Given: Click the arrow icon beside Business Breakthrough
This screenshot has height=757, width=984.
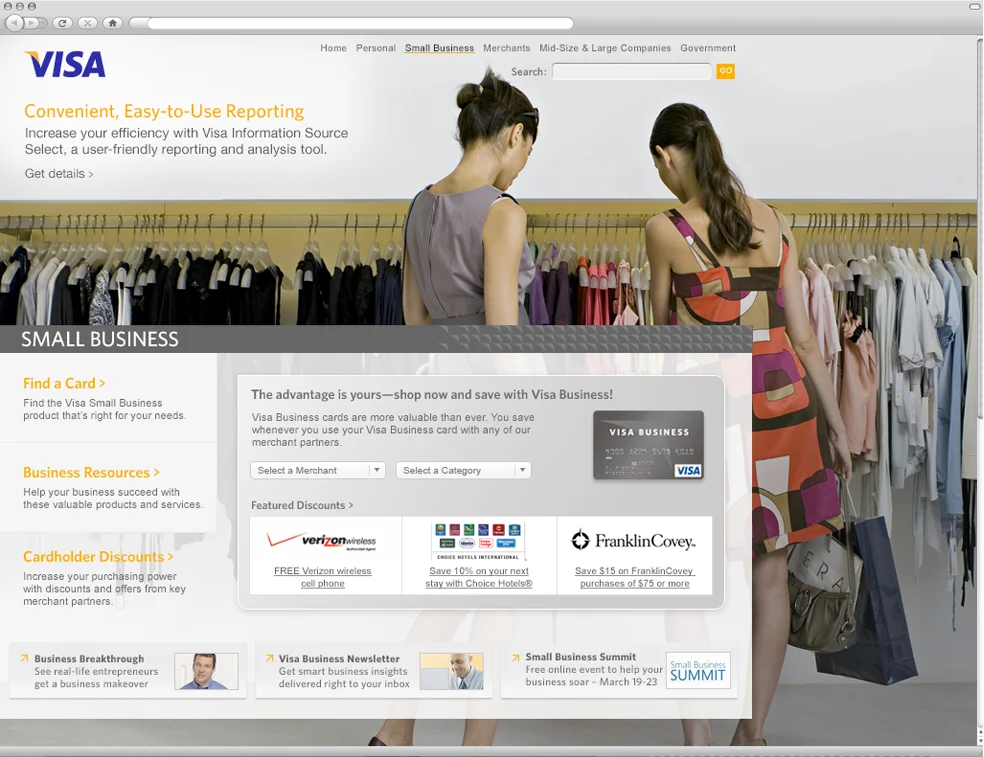Looking at the screenshot, I should coord(24,658).
